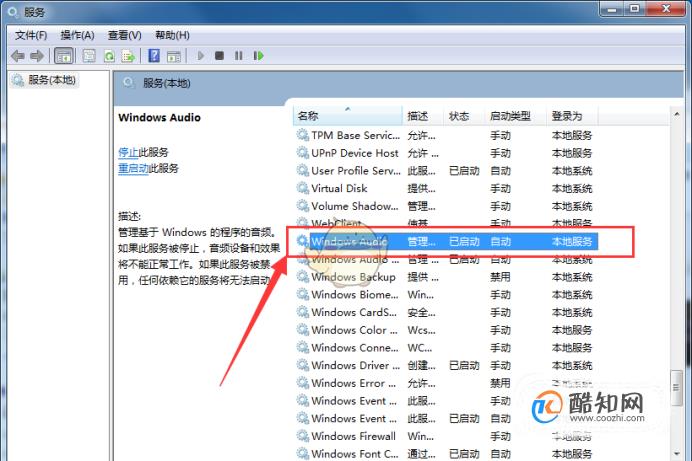Select the Windows Connect Now service

[x=446, y=348]
